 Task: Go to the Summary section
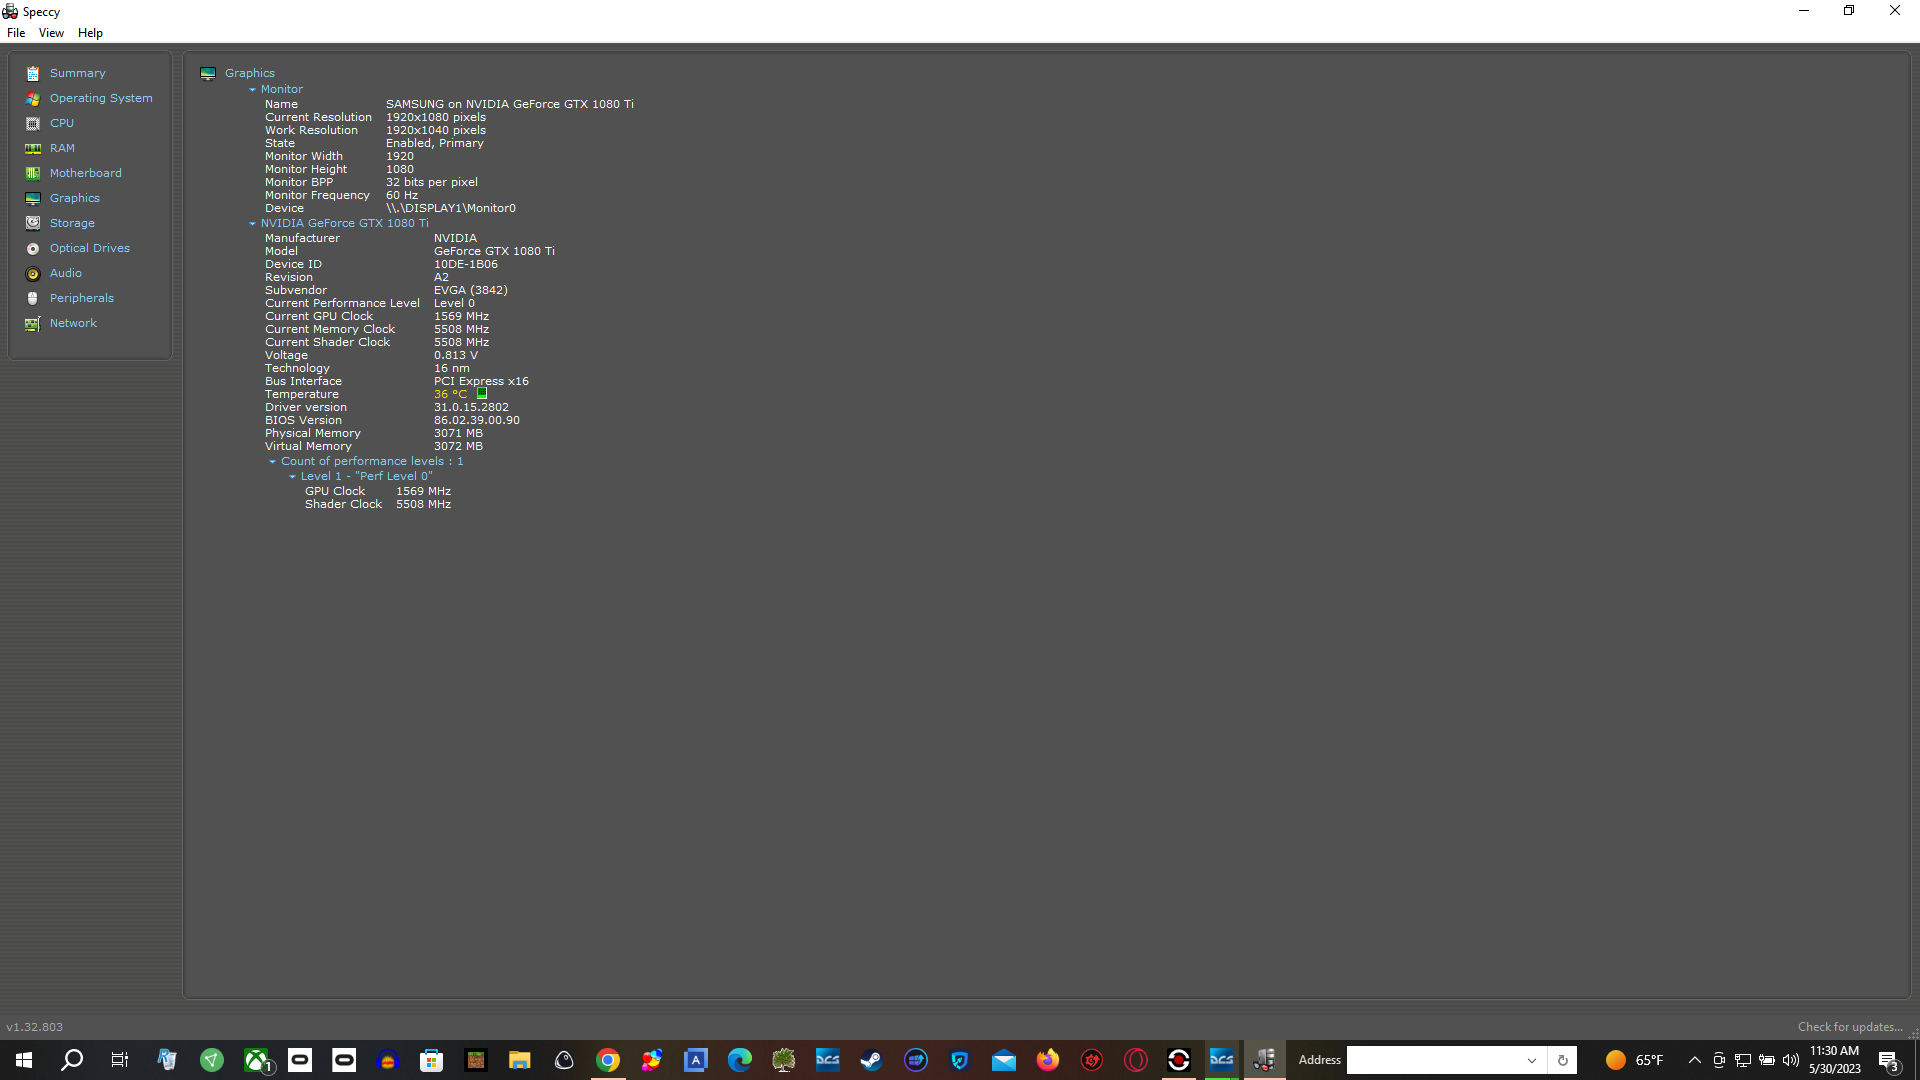tap(78, 73)
